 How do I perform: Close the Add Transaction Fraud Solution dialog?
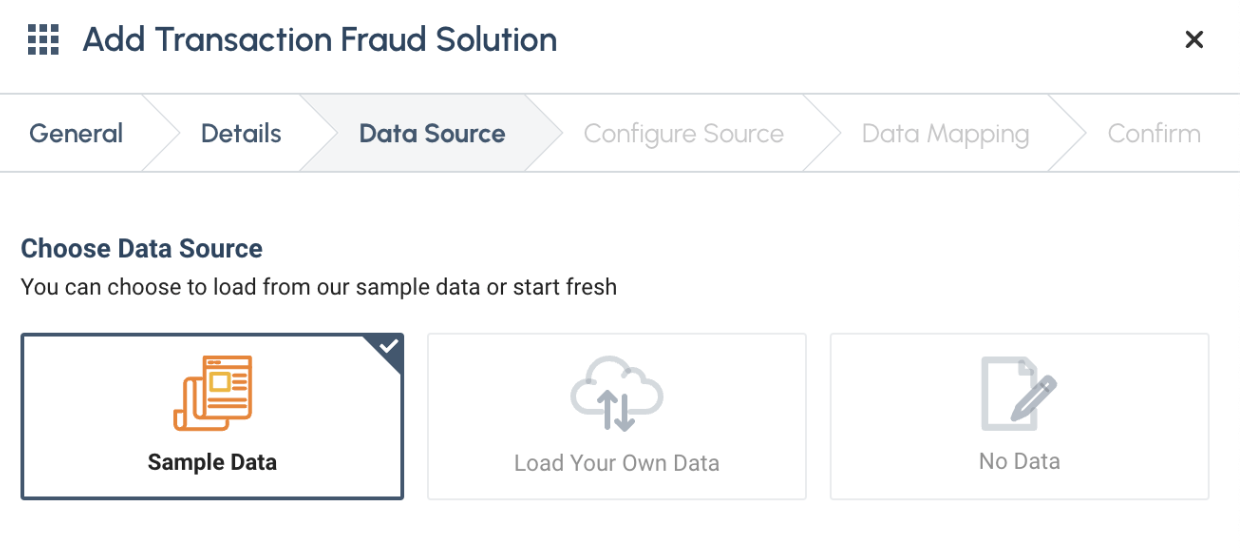coord(1193,40)
